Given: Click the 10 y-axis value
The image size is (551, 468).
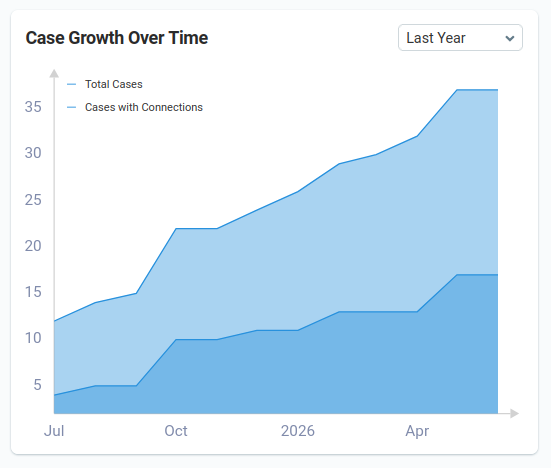Looking at the screenshot, I should coord(33,338).
